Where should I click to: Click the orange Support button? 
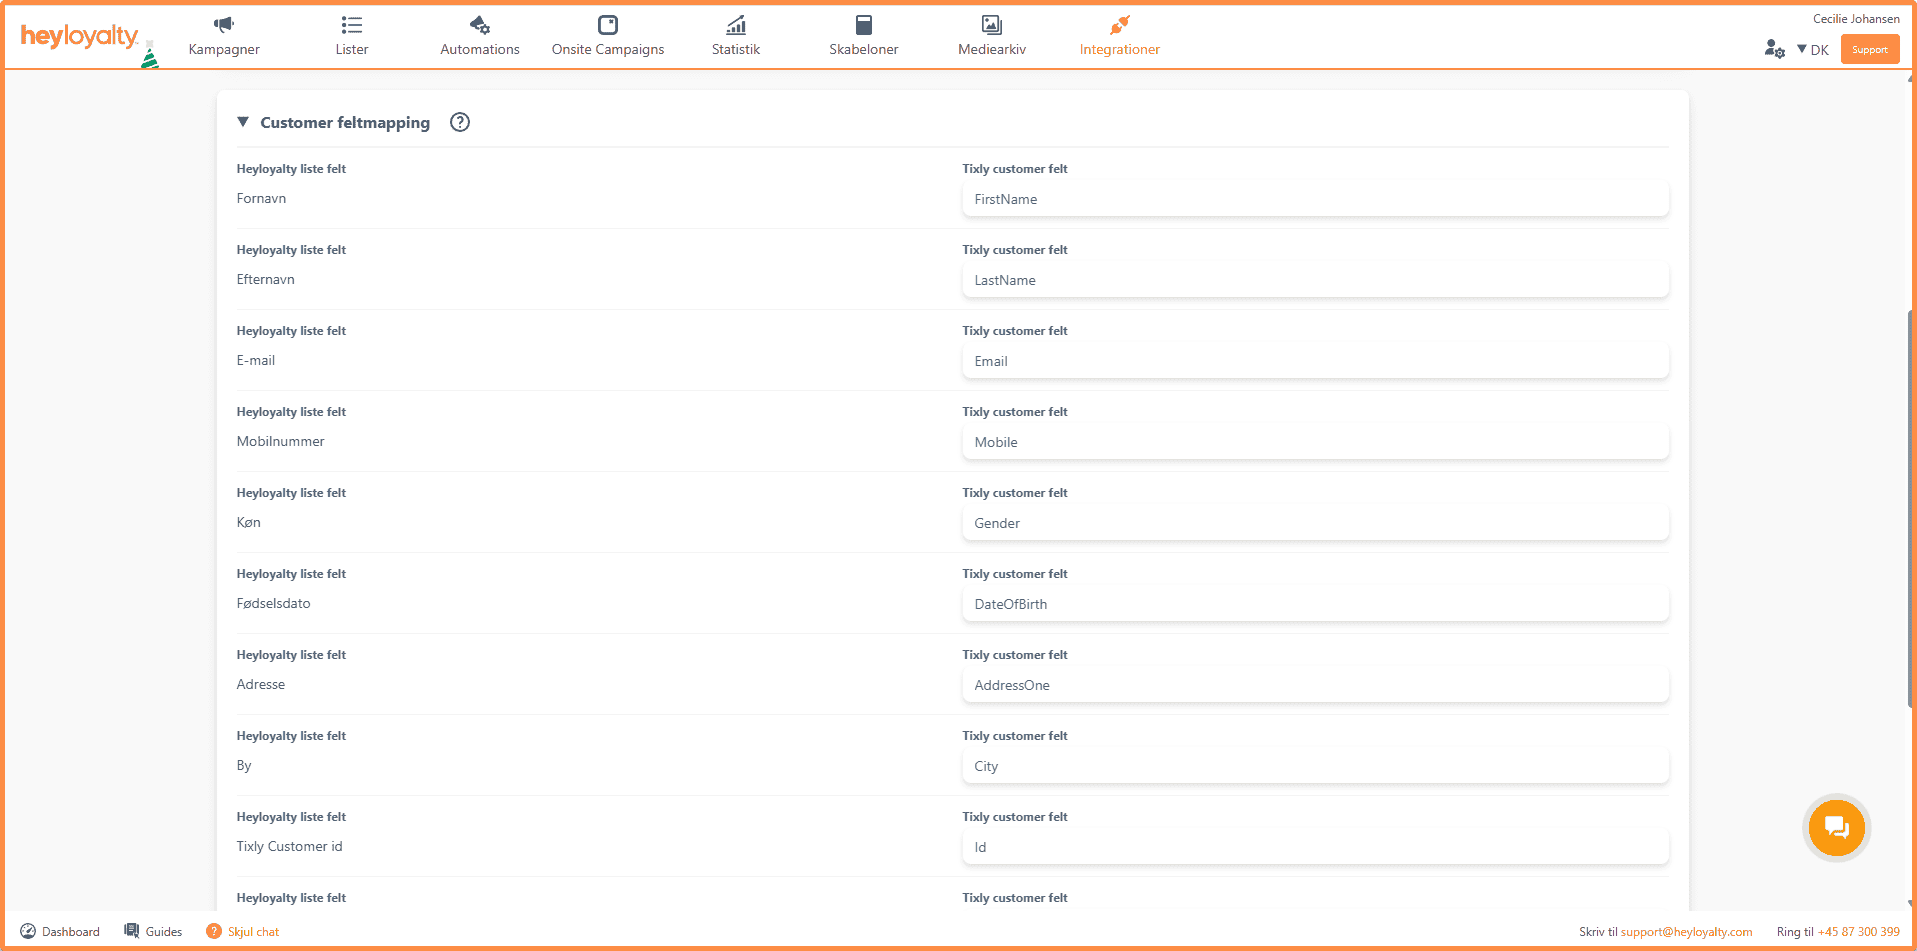[1869, 50]
